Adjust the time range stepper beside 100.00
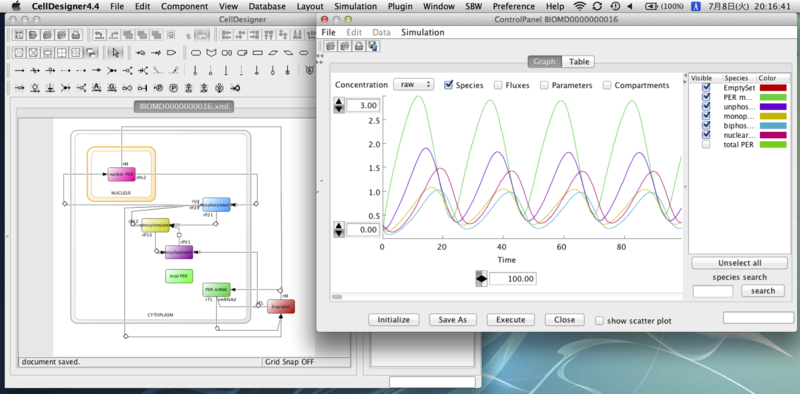This screenshot has width=800, height=394. point(481,279)
